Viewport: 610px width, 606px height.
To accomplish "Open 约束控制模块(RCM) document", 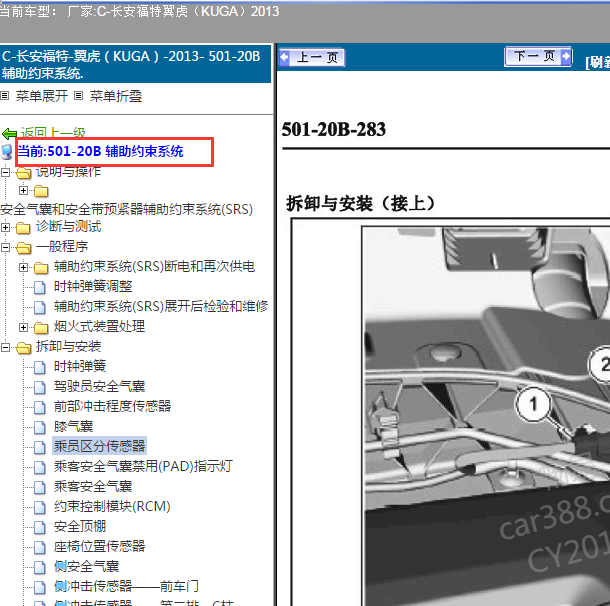I will pyautogui.click(x=112, y=506).
